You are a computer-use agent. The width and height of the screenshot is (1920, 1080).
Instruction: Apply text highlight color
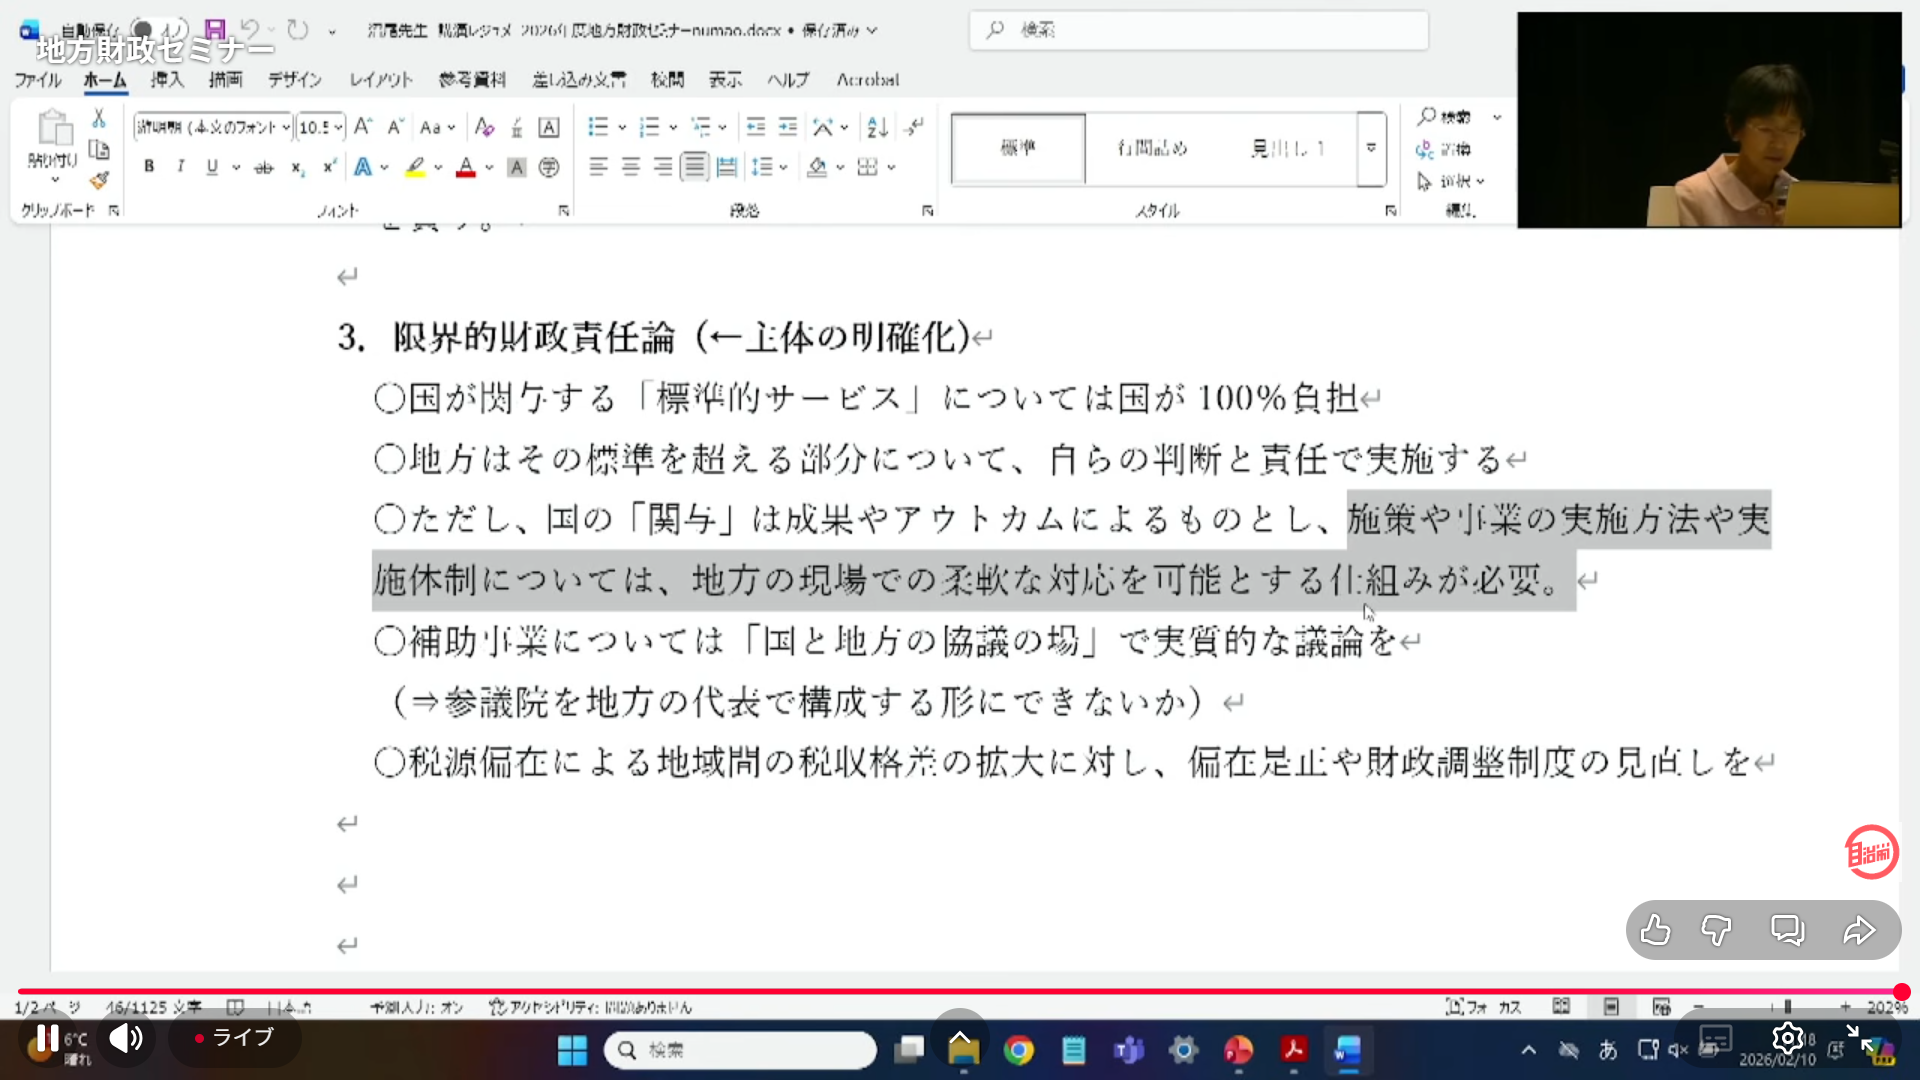point(415,167)
